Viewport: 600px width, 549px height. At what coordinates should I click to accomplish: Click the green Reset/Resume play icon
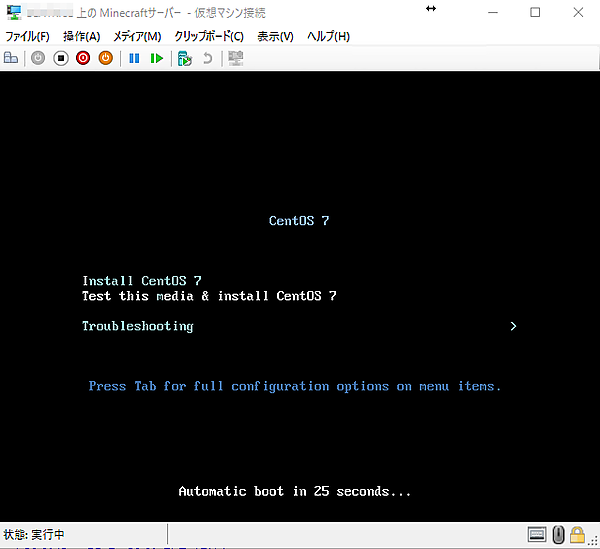pos(157,59)
